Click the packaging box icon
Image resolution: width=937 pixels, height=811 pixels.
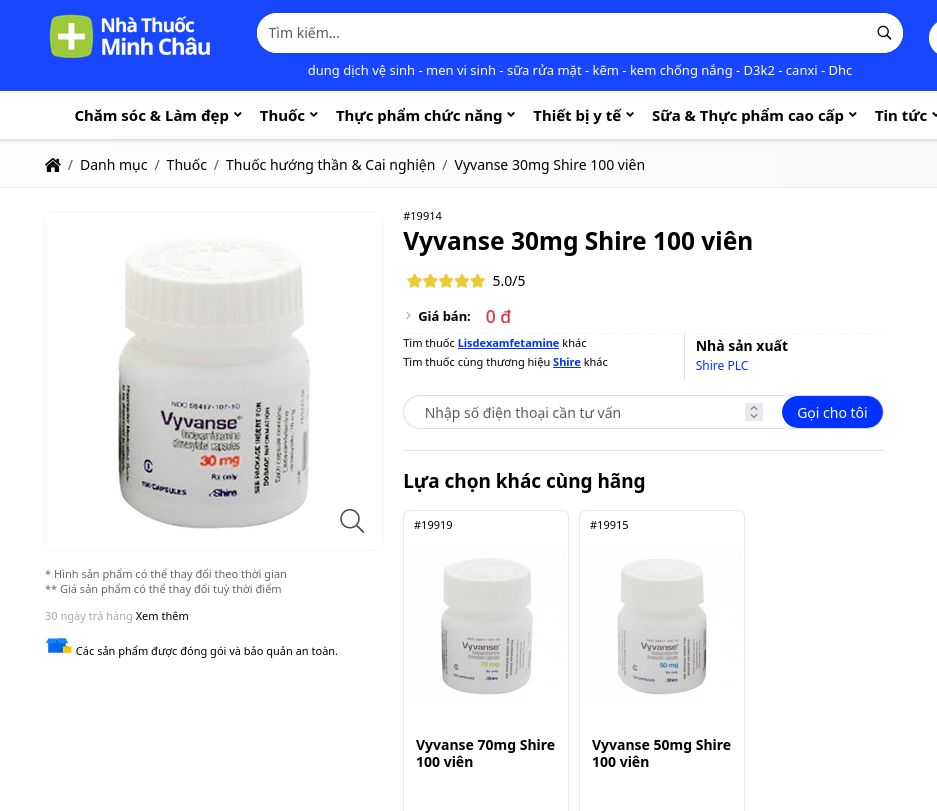coord(59,646)
